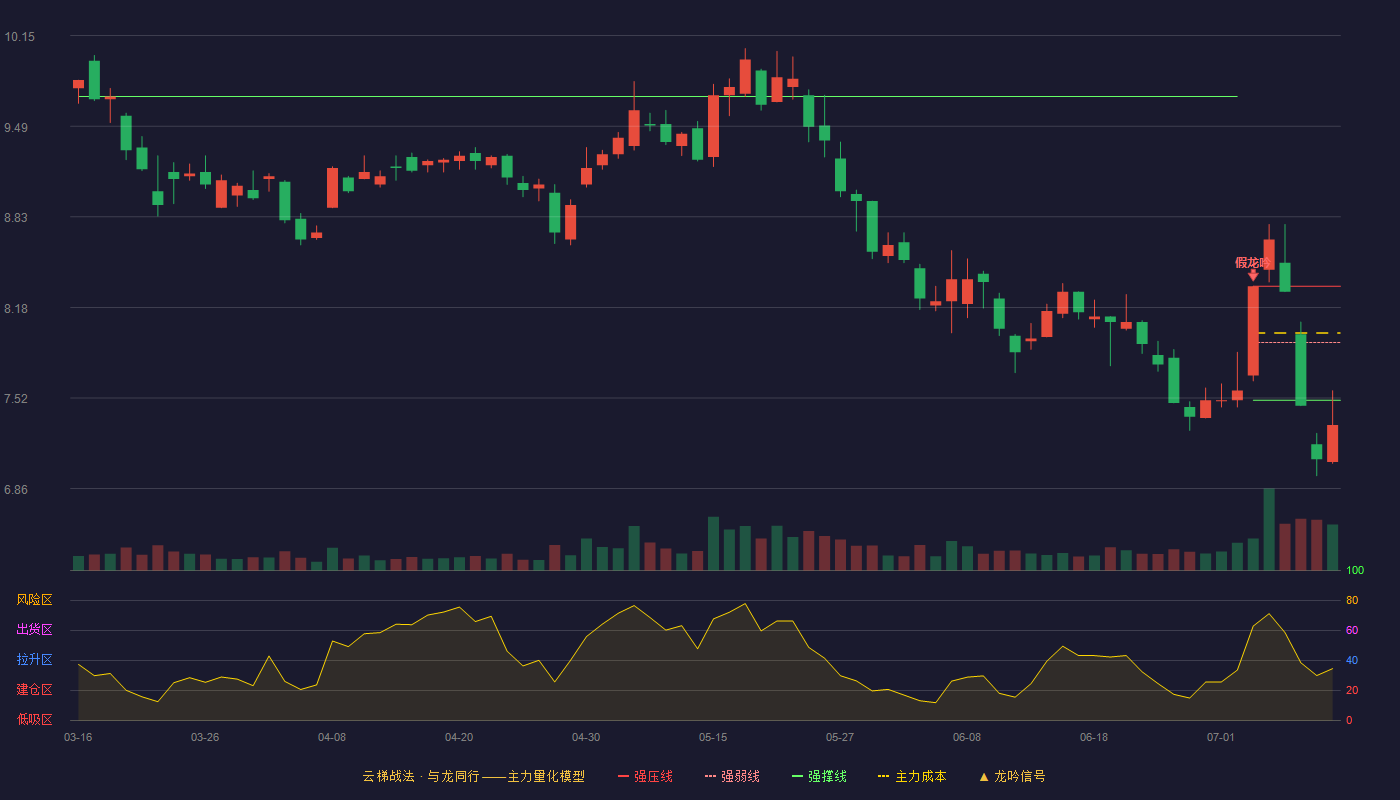Click the 06-18 date label
The height and width of the screenshot is (800, 1400).
click(1094, 737)
